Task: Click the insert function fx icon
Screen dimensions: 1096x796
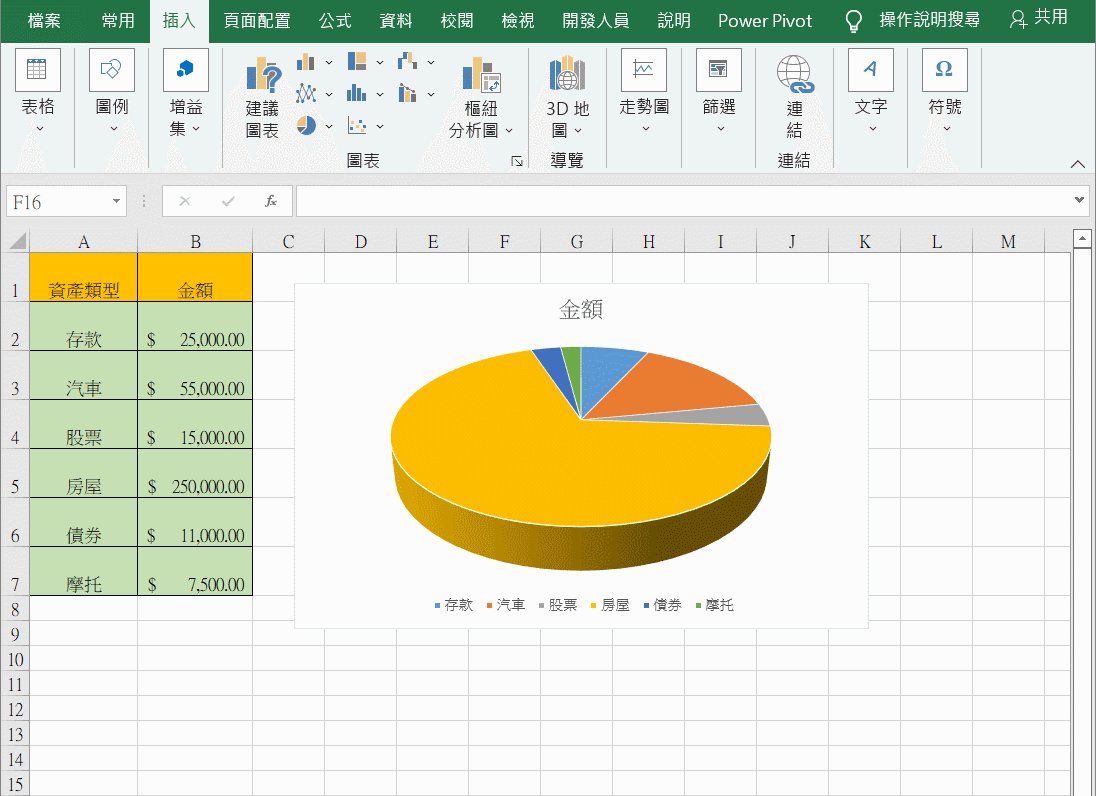Action: click(271, 201)
